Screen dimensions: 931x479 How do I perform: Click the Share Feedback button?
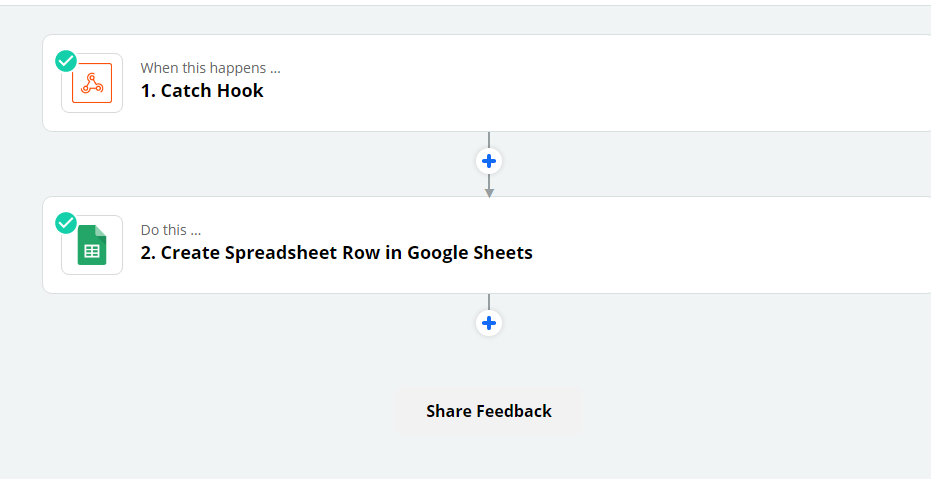(x=489, y=411)
